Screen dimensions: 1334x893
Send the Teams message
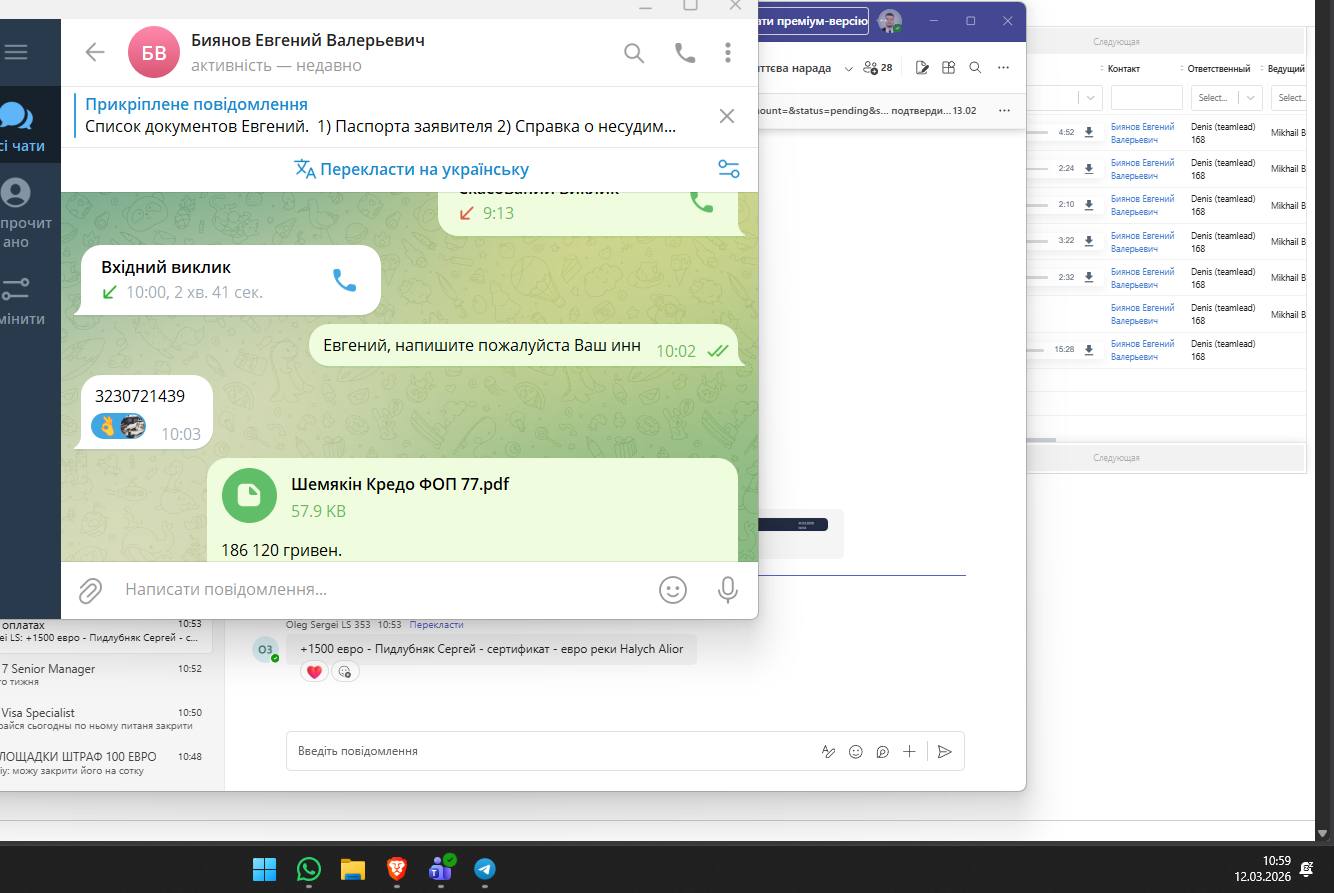click(945, 751)
